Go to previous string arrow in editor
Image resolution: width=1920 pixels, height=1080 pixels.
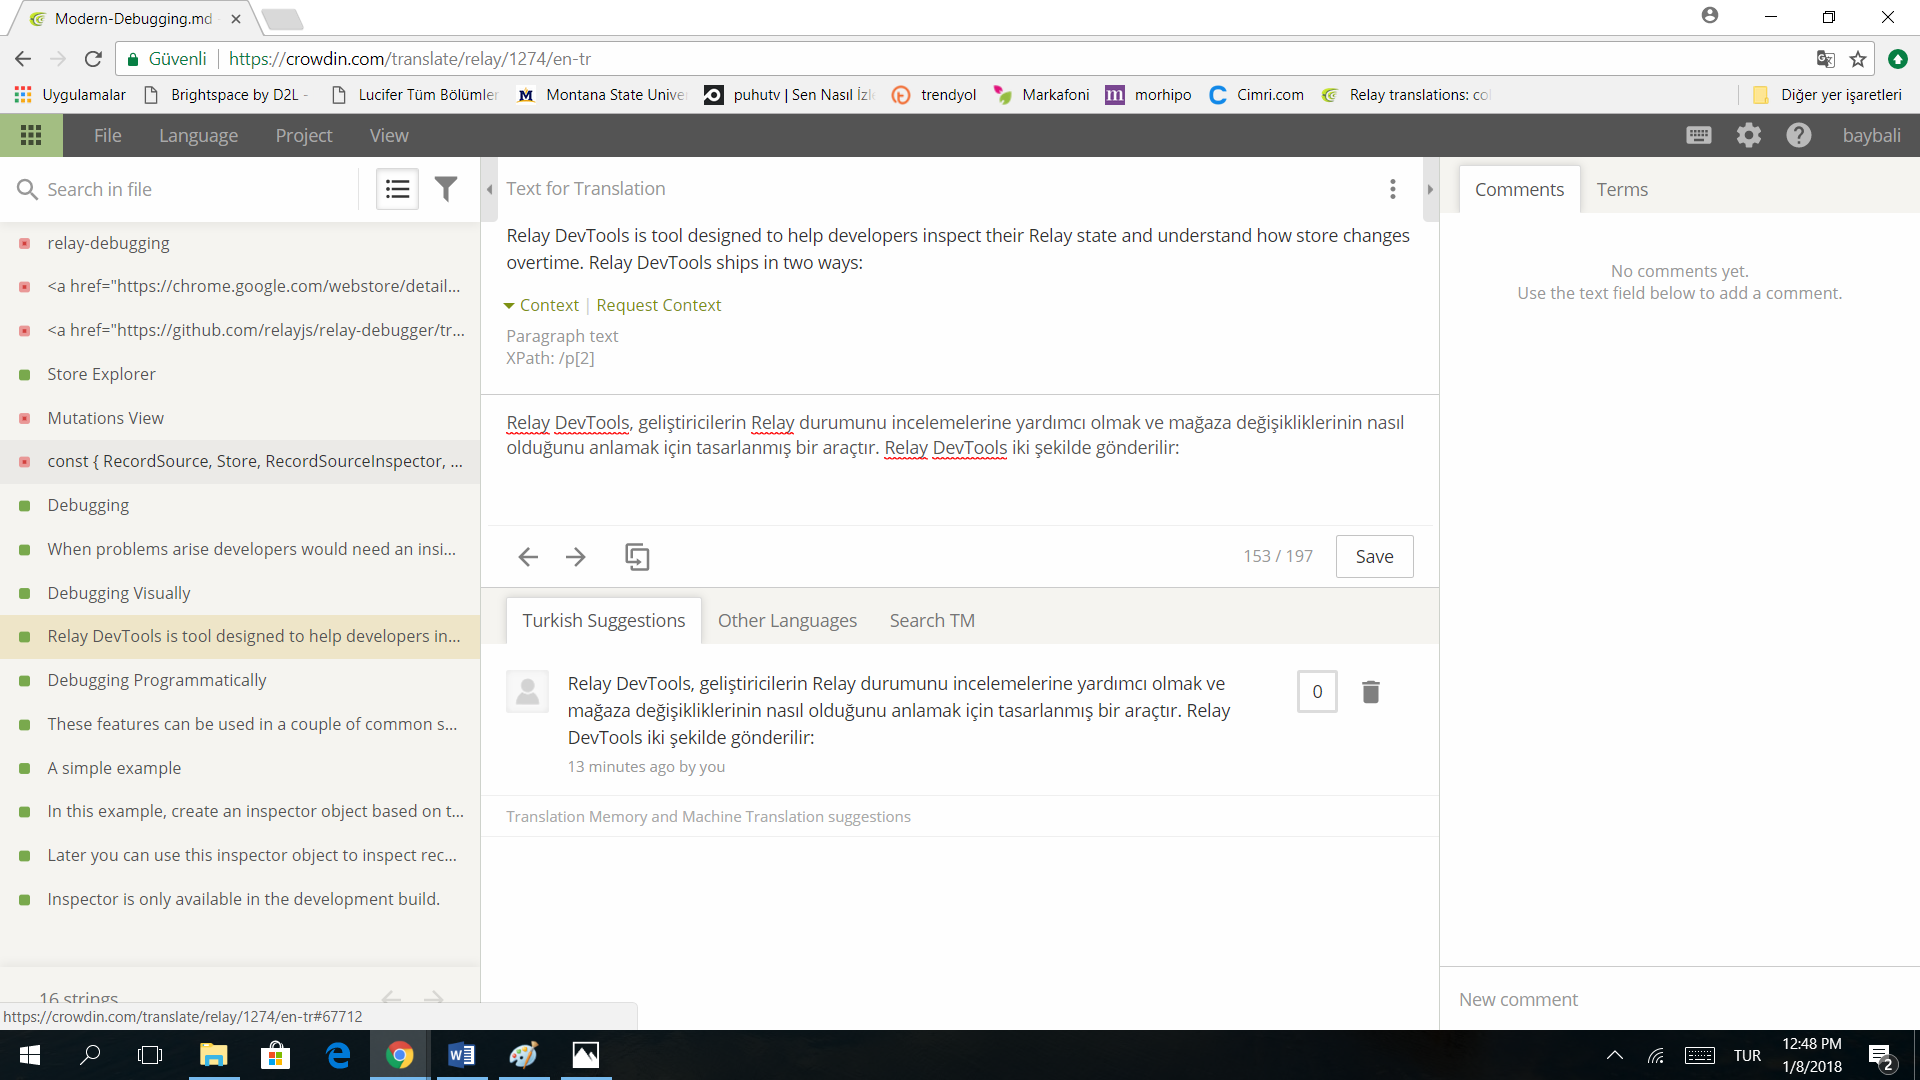tap(528, 557)
